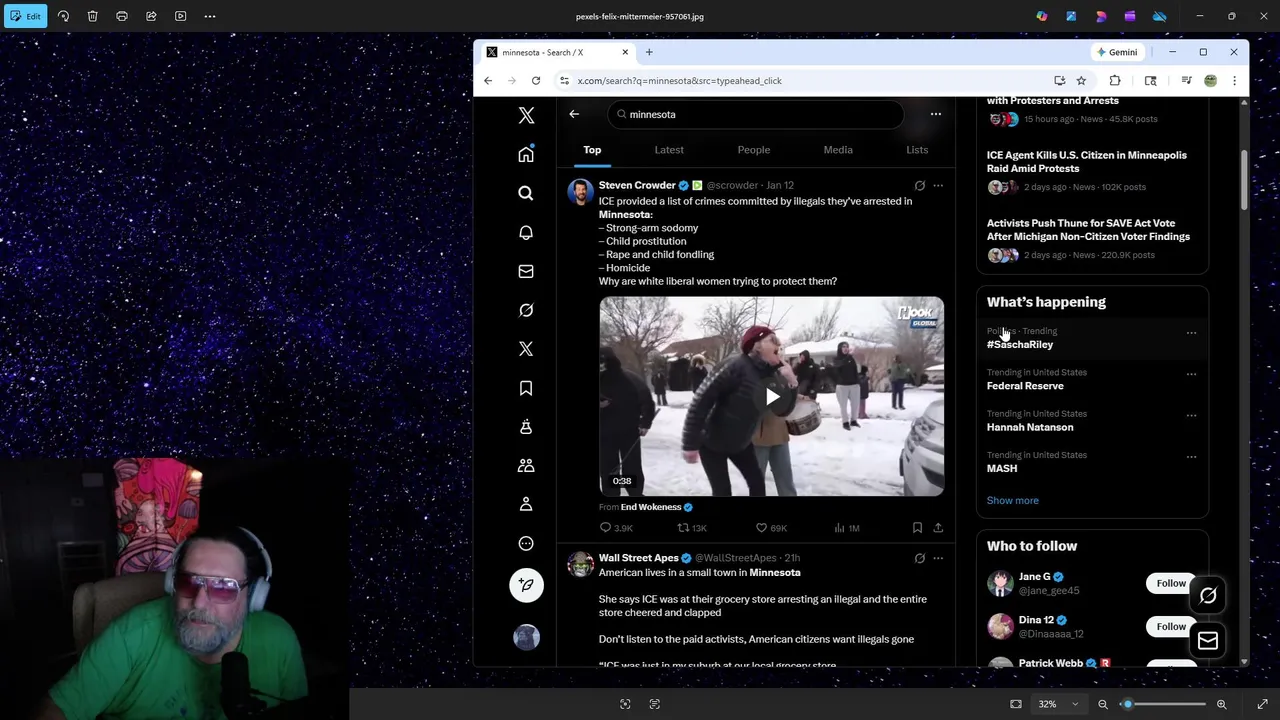Bookmark this page with star icon

pyautogui.click(x=1081, y=81)
